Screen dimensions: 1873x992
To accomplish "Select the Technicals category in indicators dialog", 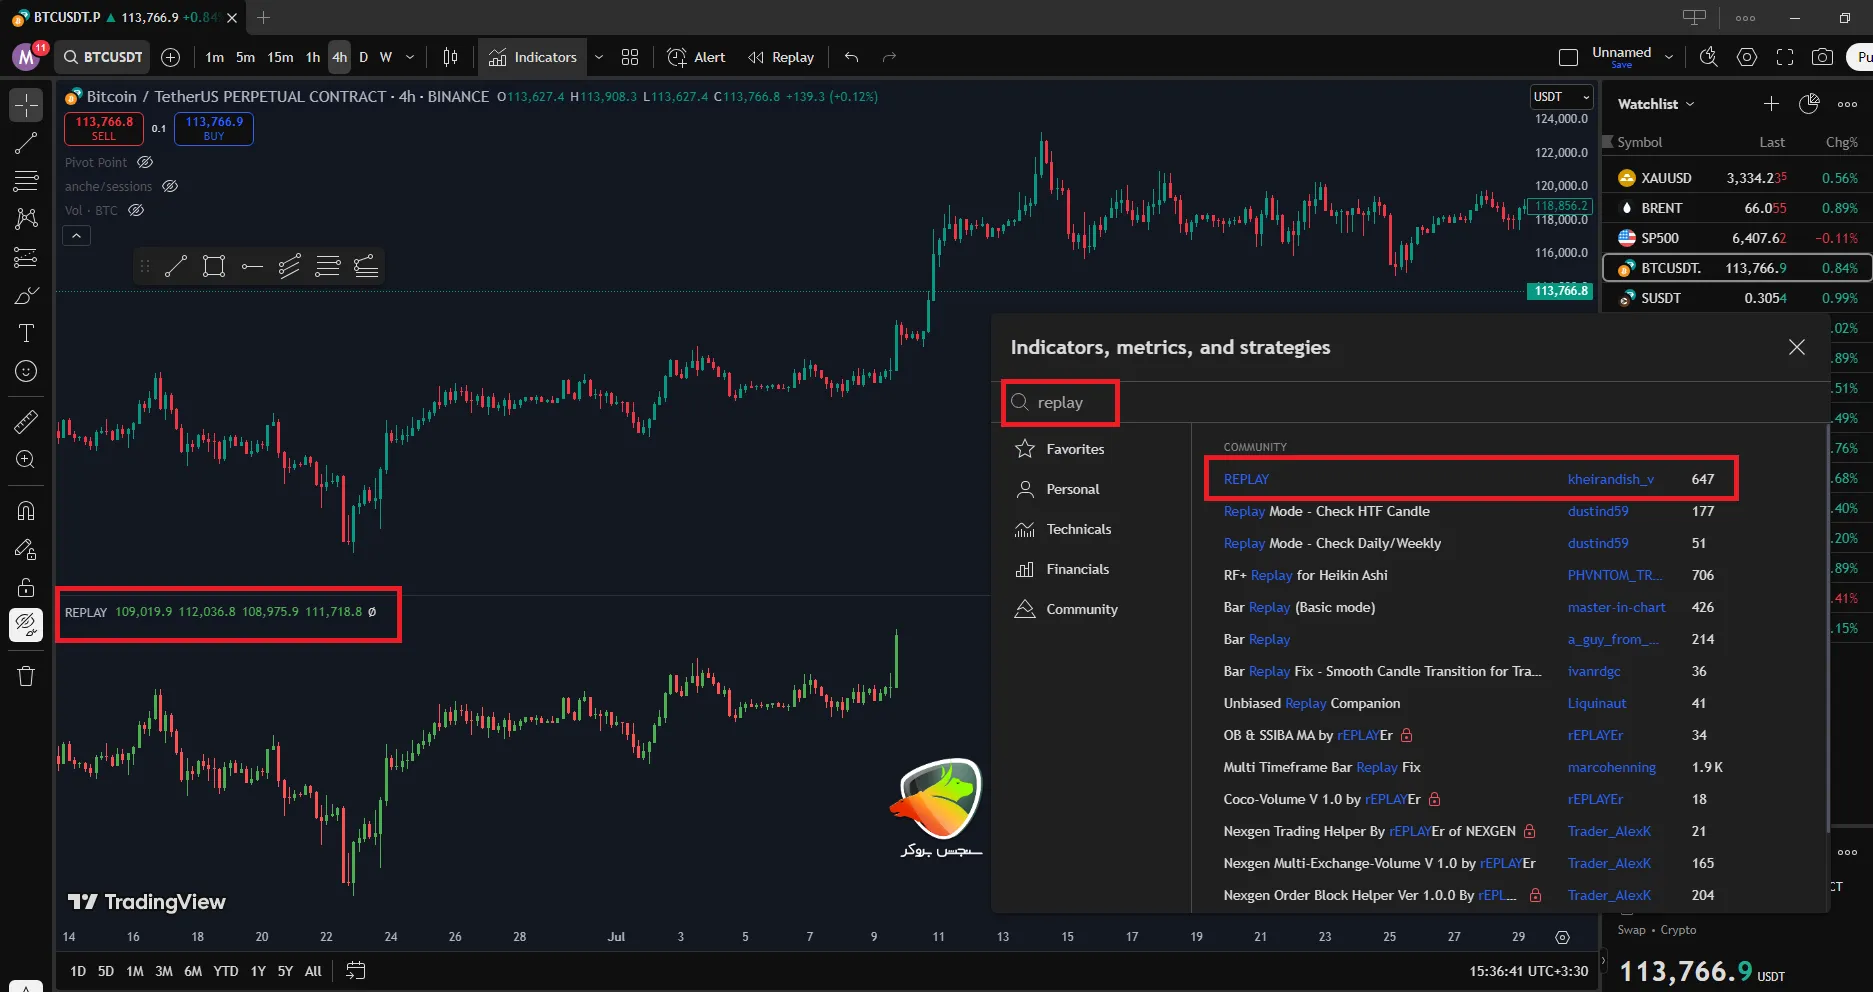I will click(x=1078, y=529).
